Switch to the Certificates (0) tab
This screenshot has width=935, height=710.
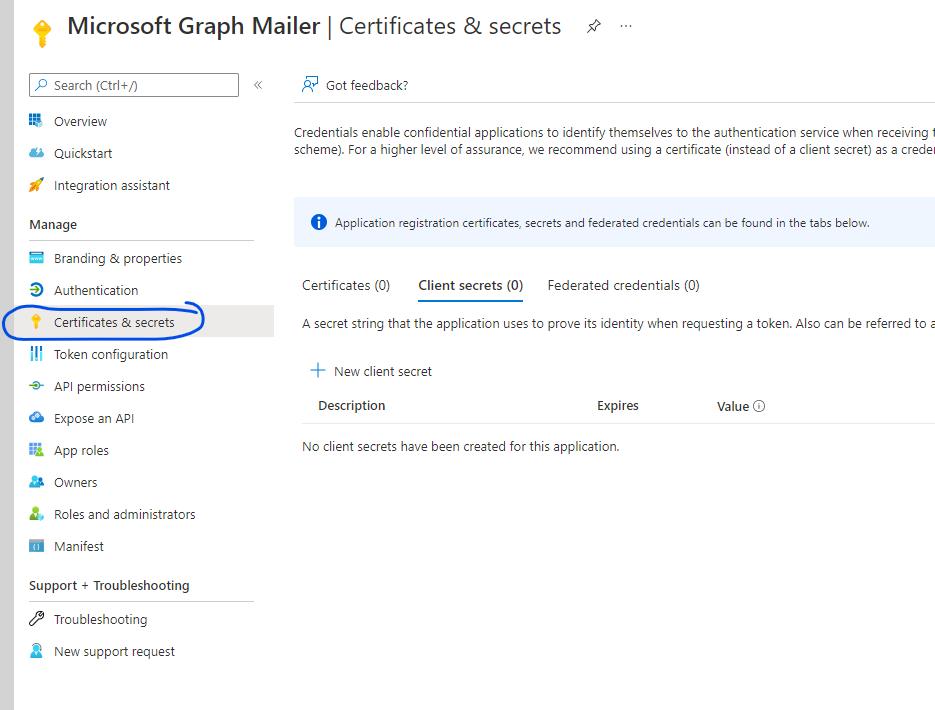click(346, 286)
